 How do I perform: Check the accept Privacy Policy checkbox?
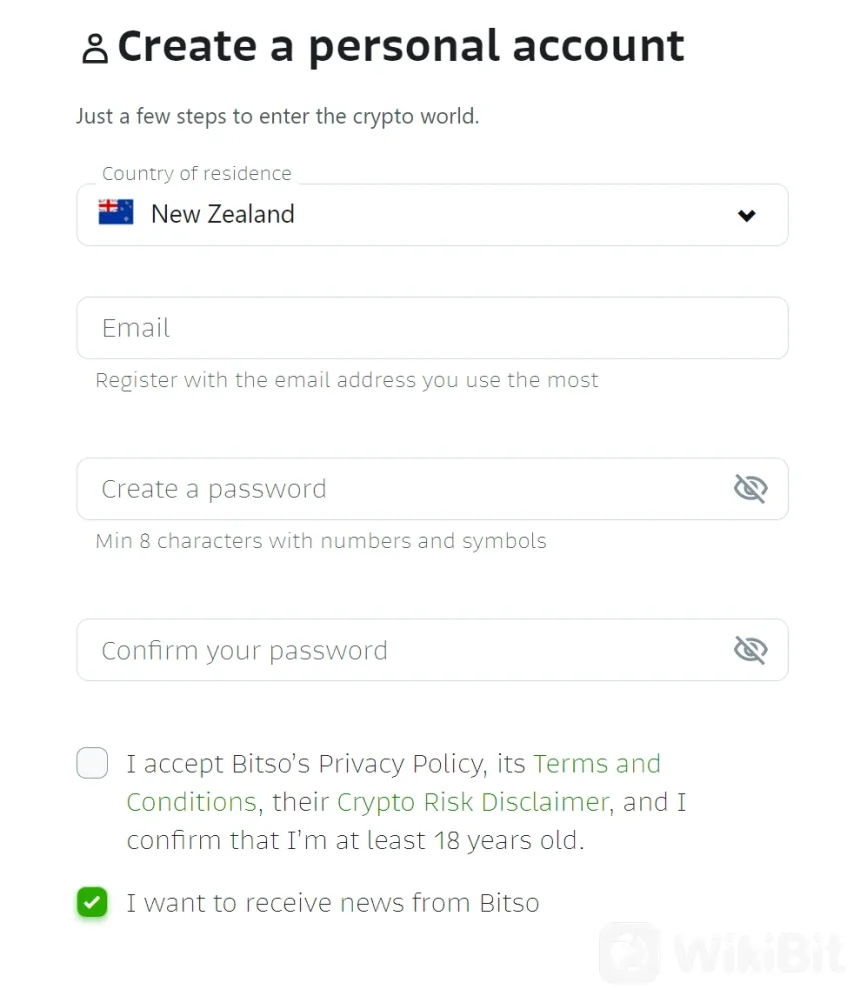click(x=92, y=764)
